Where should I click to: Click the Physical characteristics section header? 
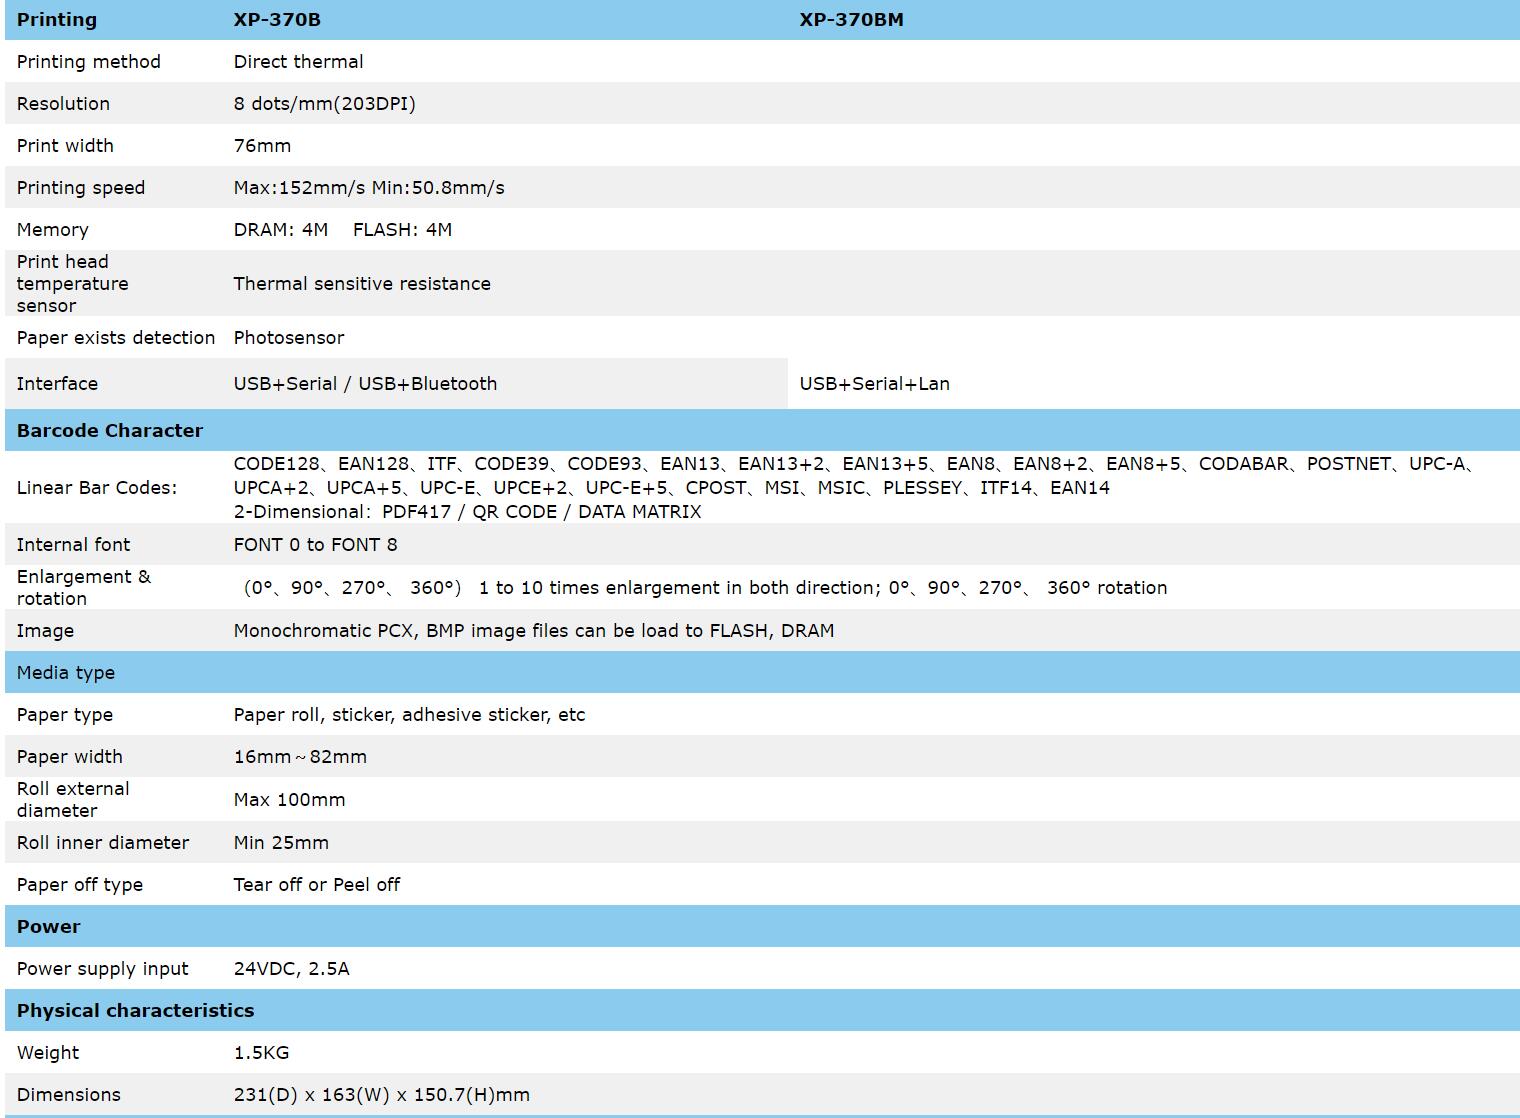(135, 1011)
